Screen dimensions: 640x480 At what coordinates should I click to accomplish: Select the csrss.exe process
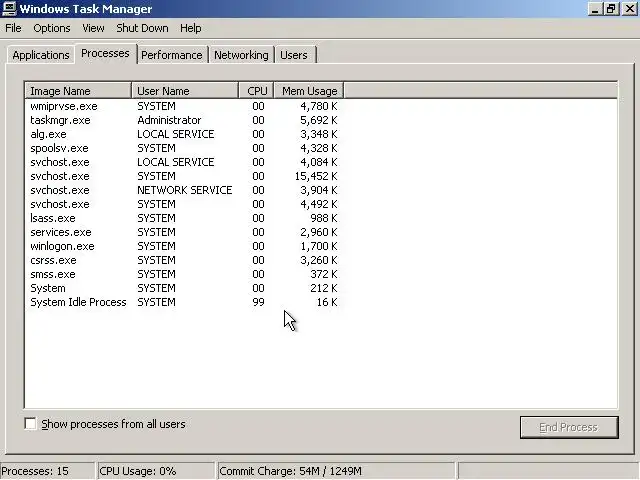click(x=184, y=260)
